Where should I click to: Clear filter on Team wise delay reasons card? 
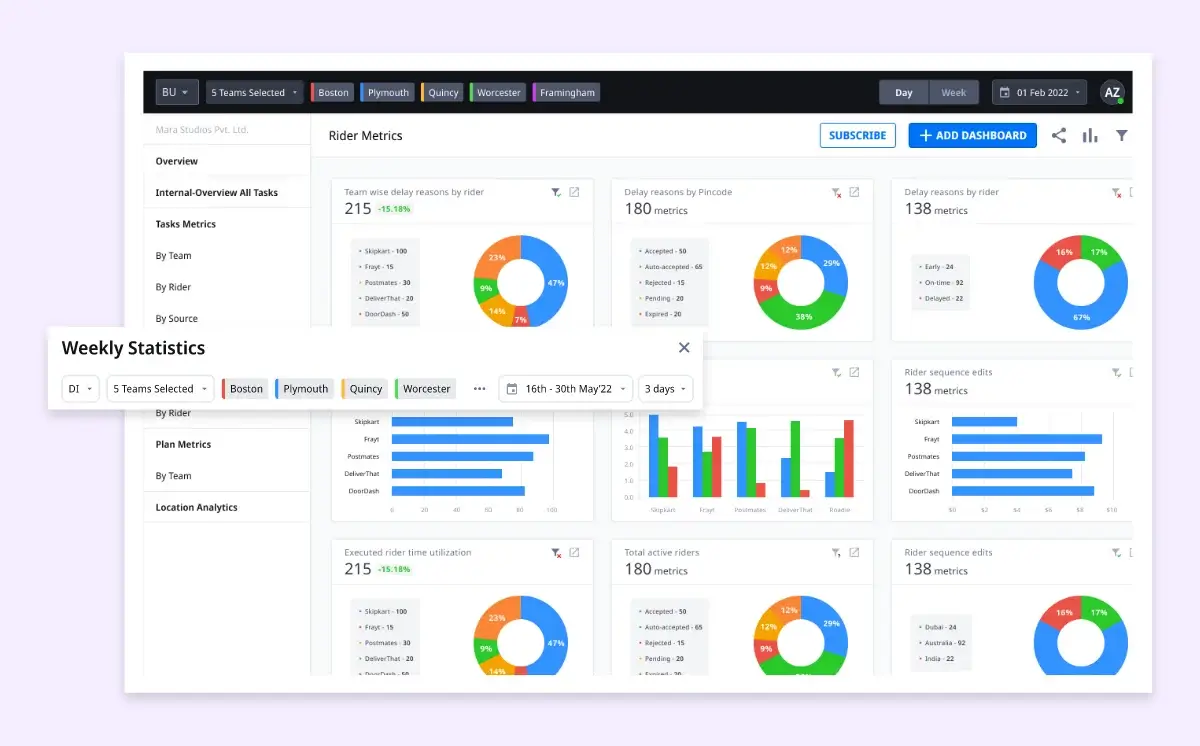point(556,192)
